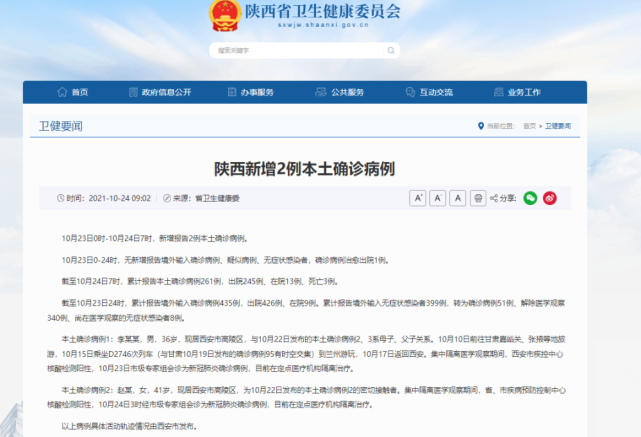Click paragraph starting 10月23日0时-10月24日7时

(155, 238)
